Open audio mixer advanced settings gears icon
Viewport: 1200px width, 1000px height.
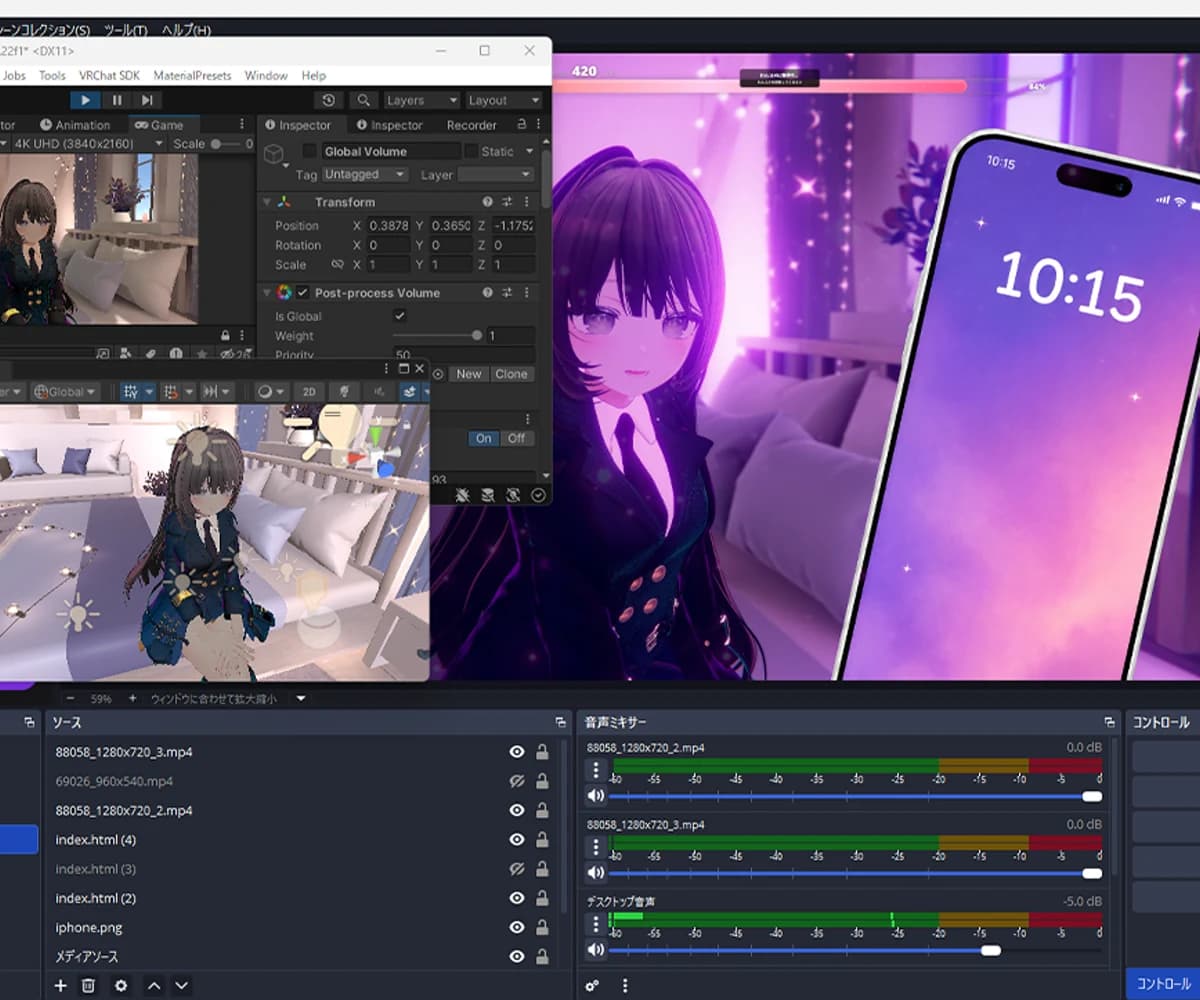click(x=592, y=986)
